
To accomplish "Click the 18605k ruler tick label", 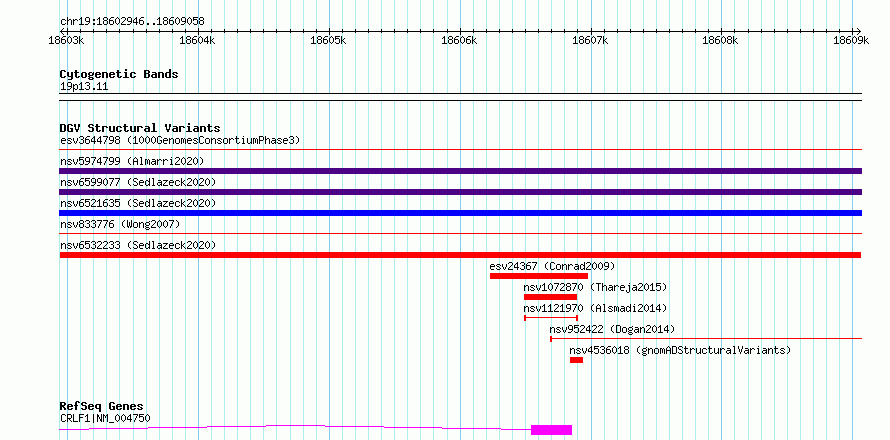I will coord(329,40).
